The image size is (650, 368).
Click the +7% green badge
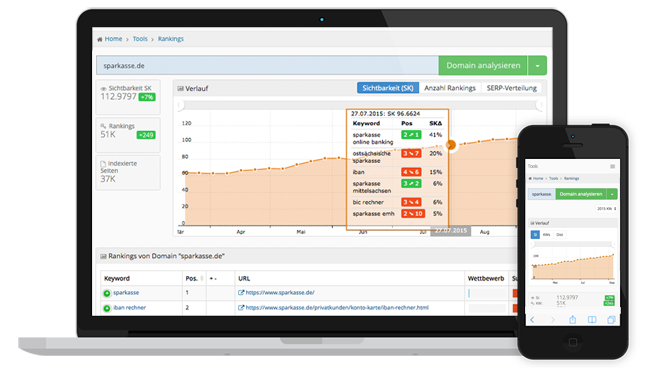[x=147, y=97]
